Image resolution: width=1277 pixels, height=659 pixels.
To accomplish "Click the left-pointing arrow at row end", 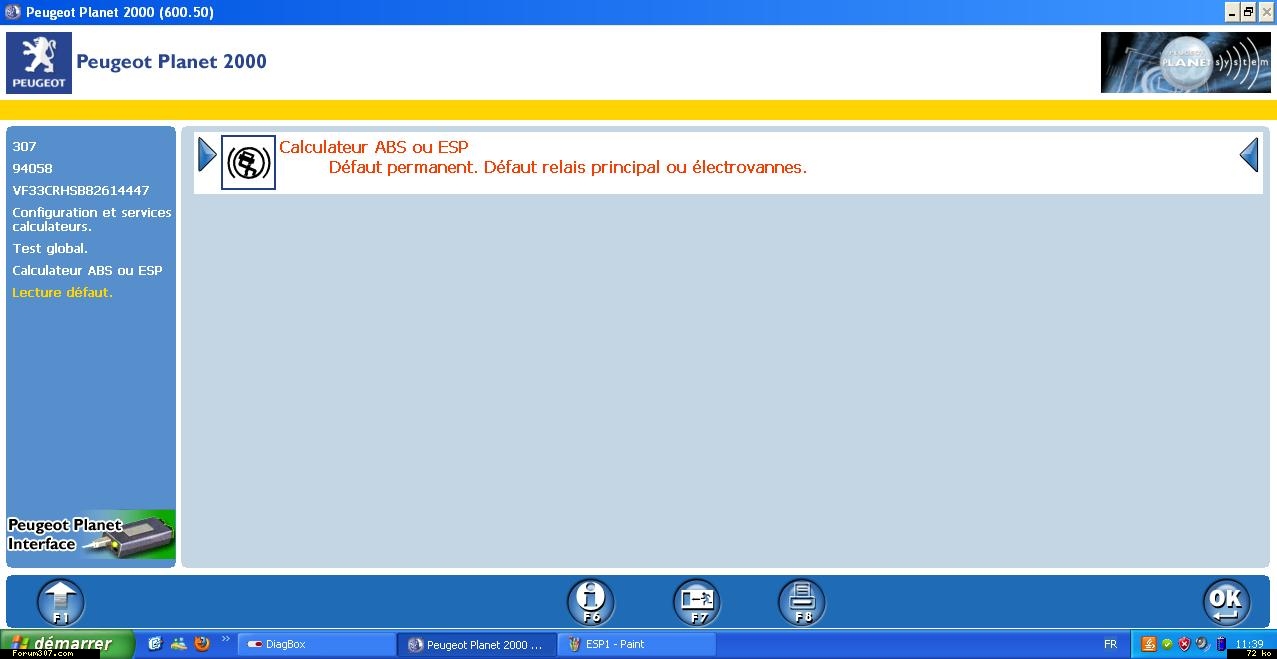I will click(1249, 155).
